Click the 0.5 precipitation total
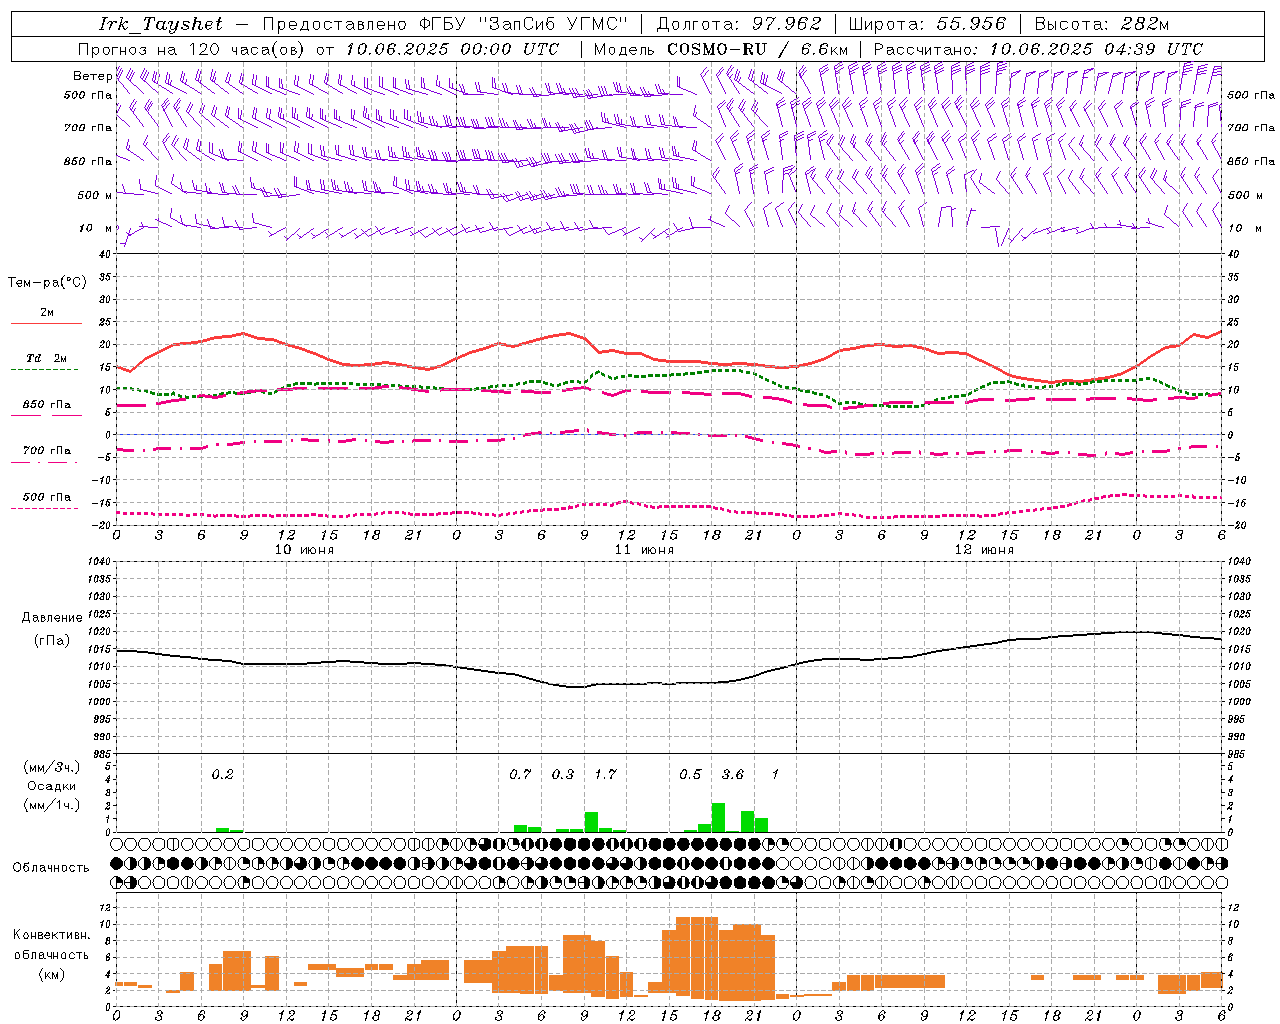The image size is (1280, 1024). (690, 775)
